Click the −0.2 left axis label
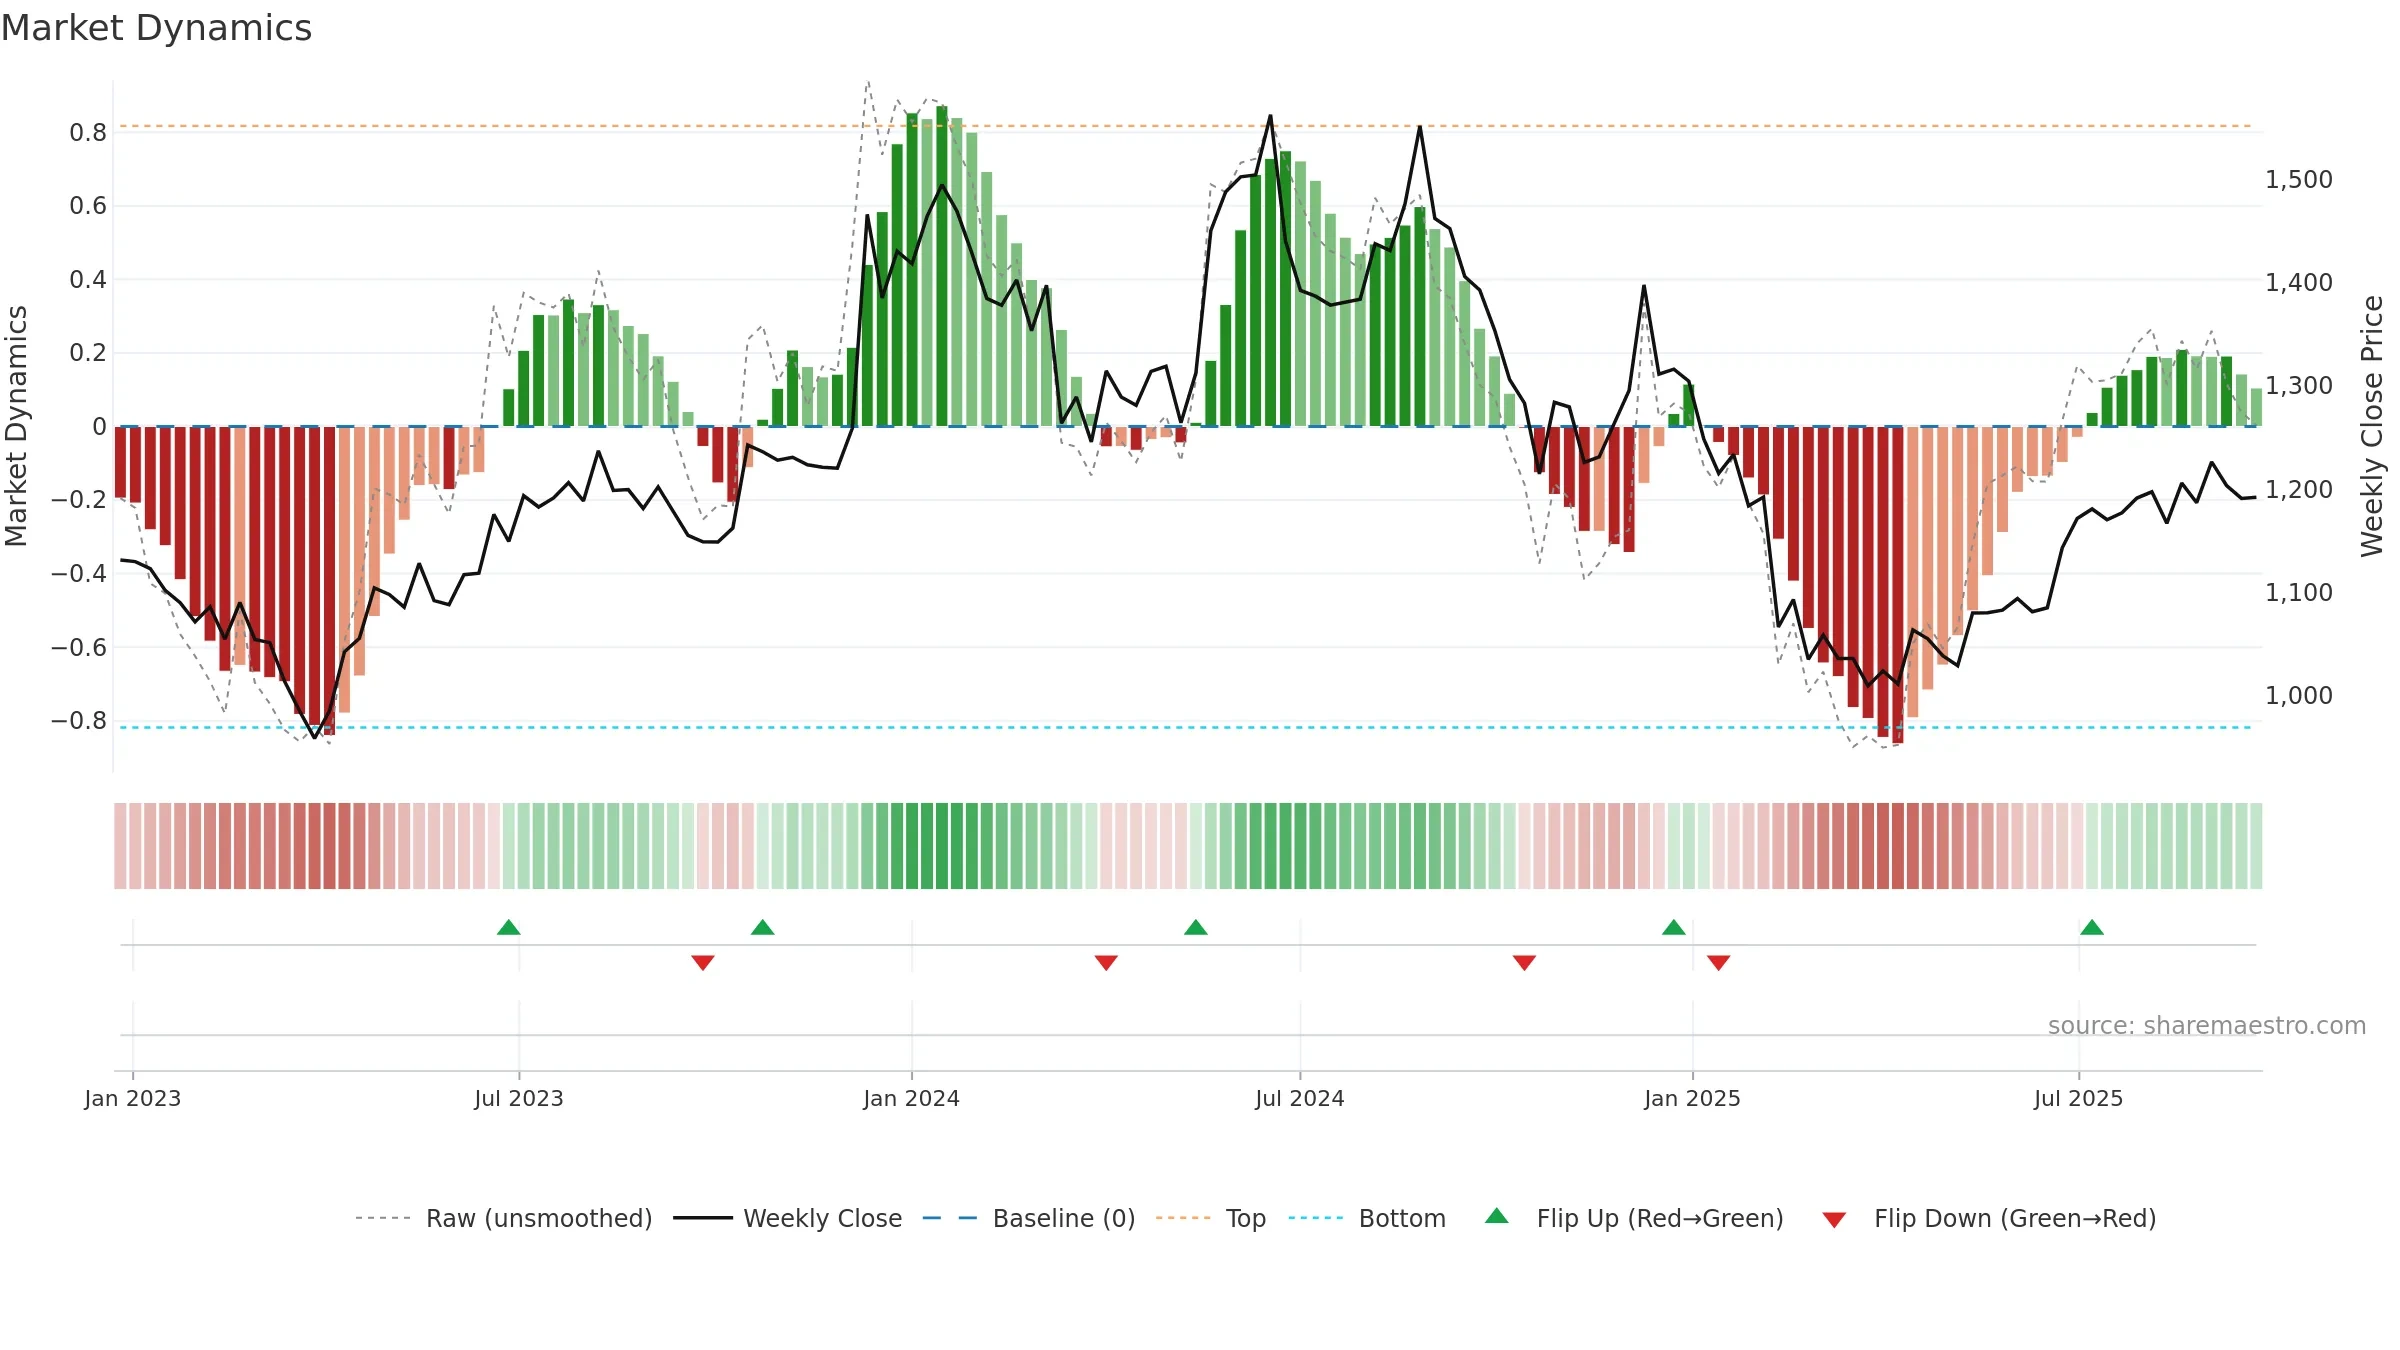Viewport: 2400px width, 1350px height. [79, 500]
